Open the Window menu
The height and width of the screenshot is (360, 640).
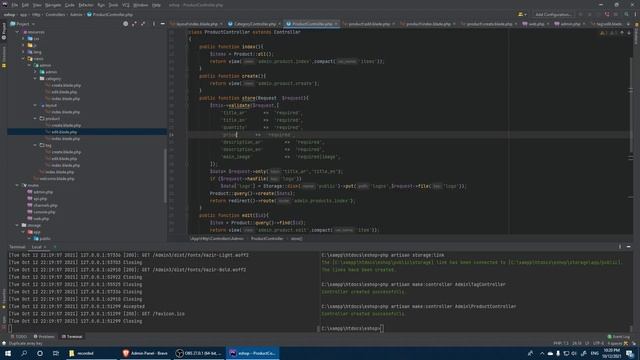point(141,5)
